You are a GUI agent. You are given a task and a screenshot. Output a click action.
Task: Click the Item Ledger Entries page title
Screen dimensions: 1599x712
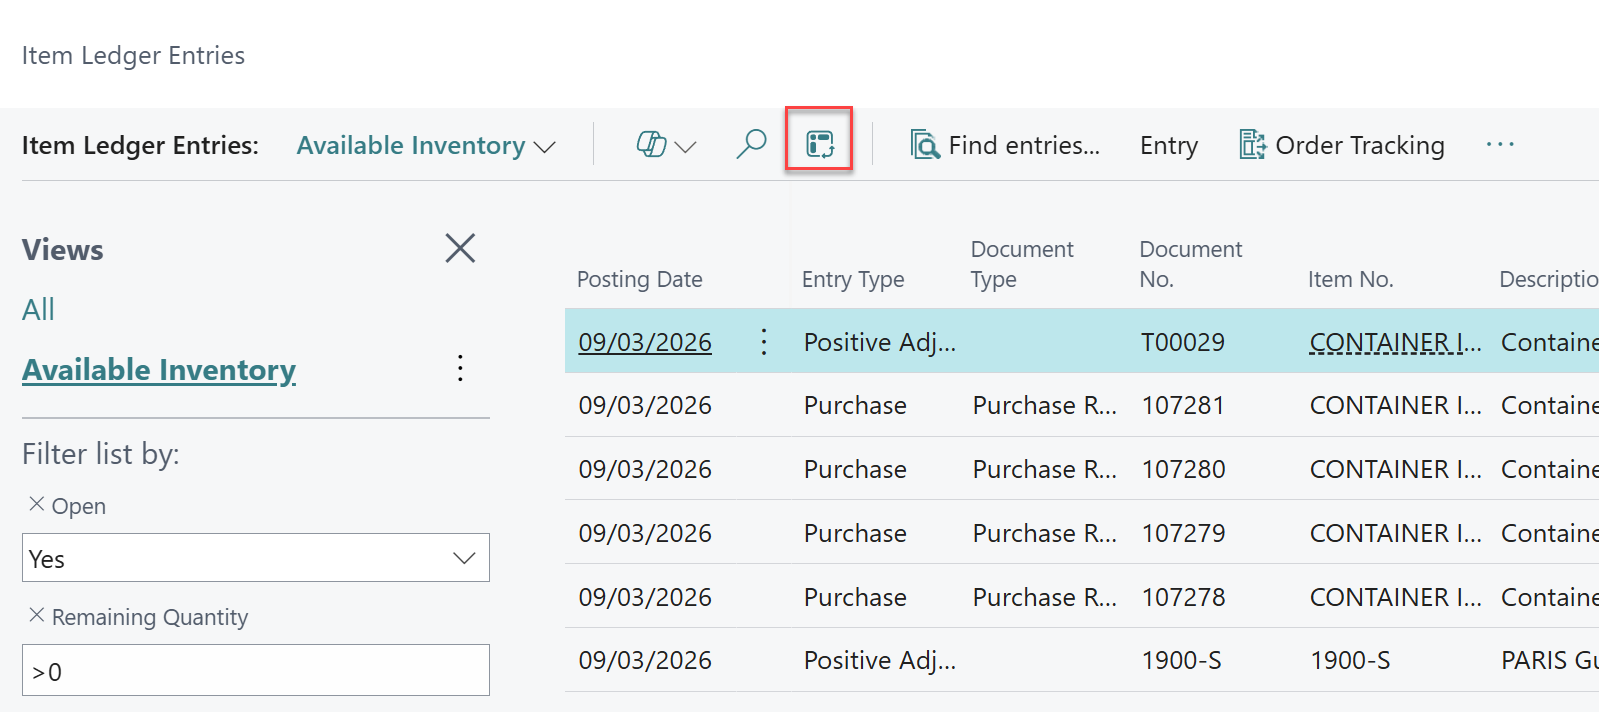(x=133, y=55)
